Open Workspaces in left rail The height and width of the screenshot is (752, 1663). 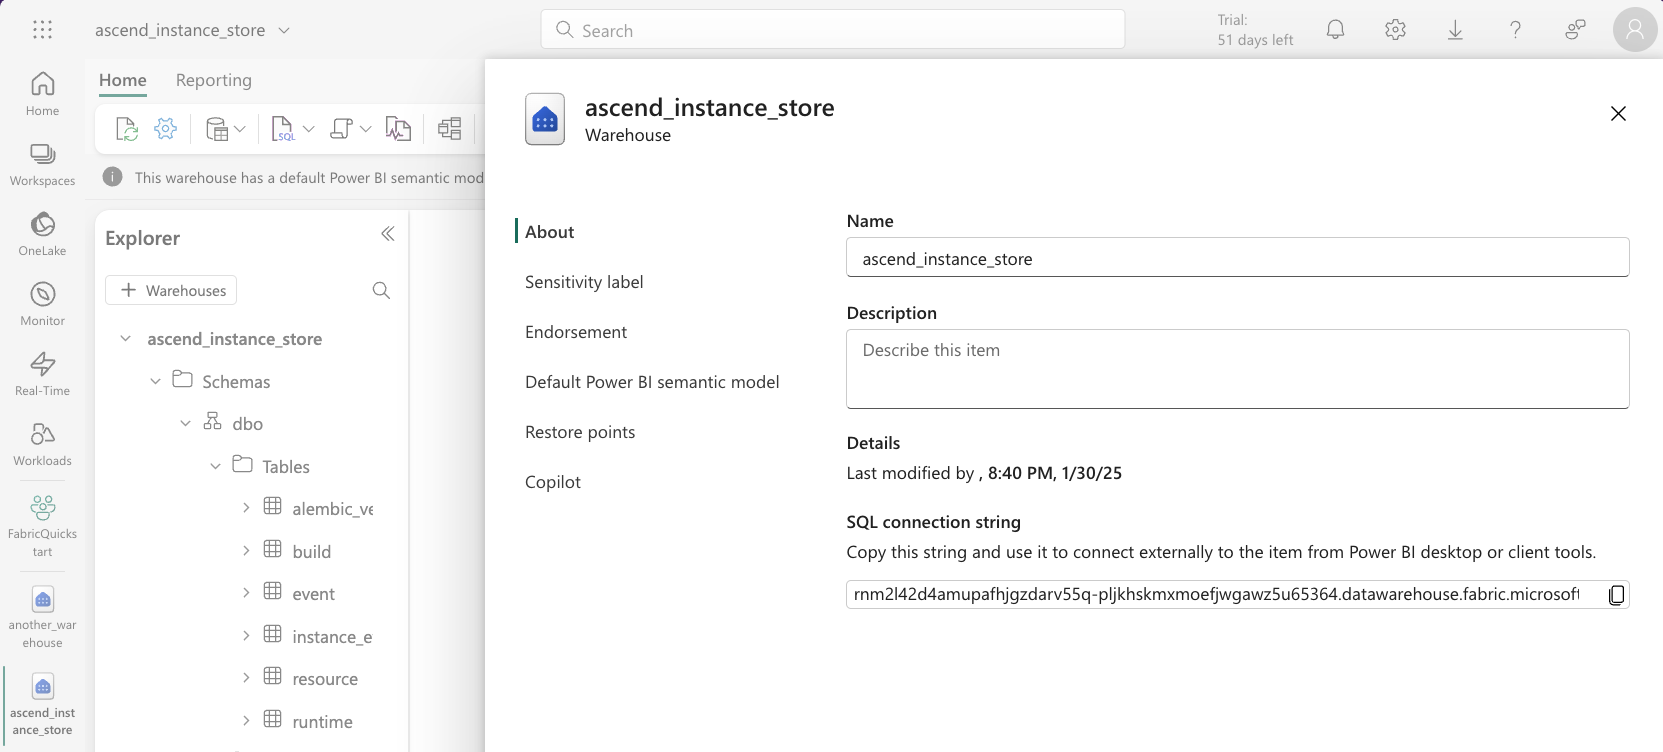[x=42, y=164]
